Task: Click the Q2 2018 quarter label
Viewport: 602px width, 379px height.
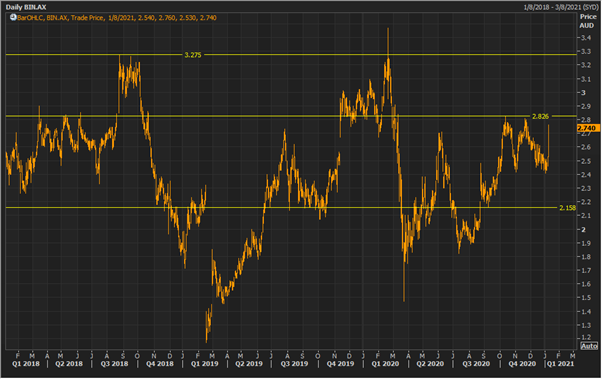Action: pos(69,364)
